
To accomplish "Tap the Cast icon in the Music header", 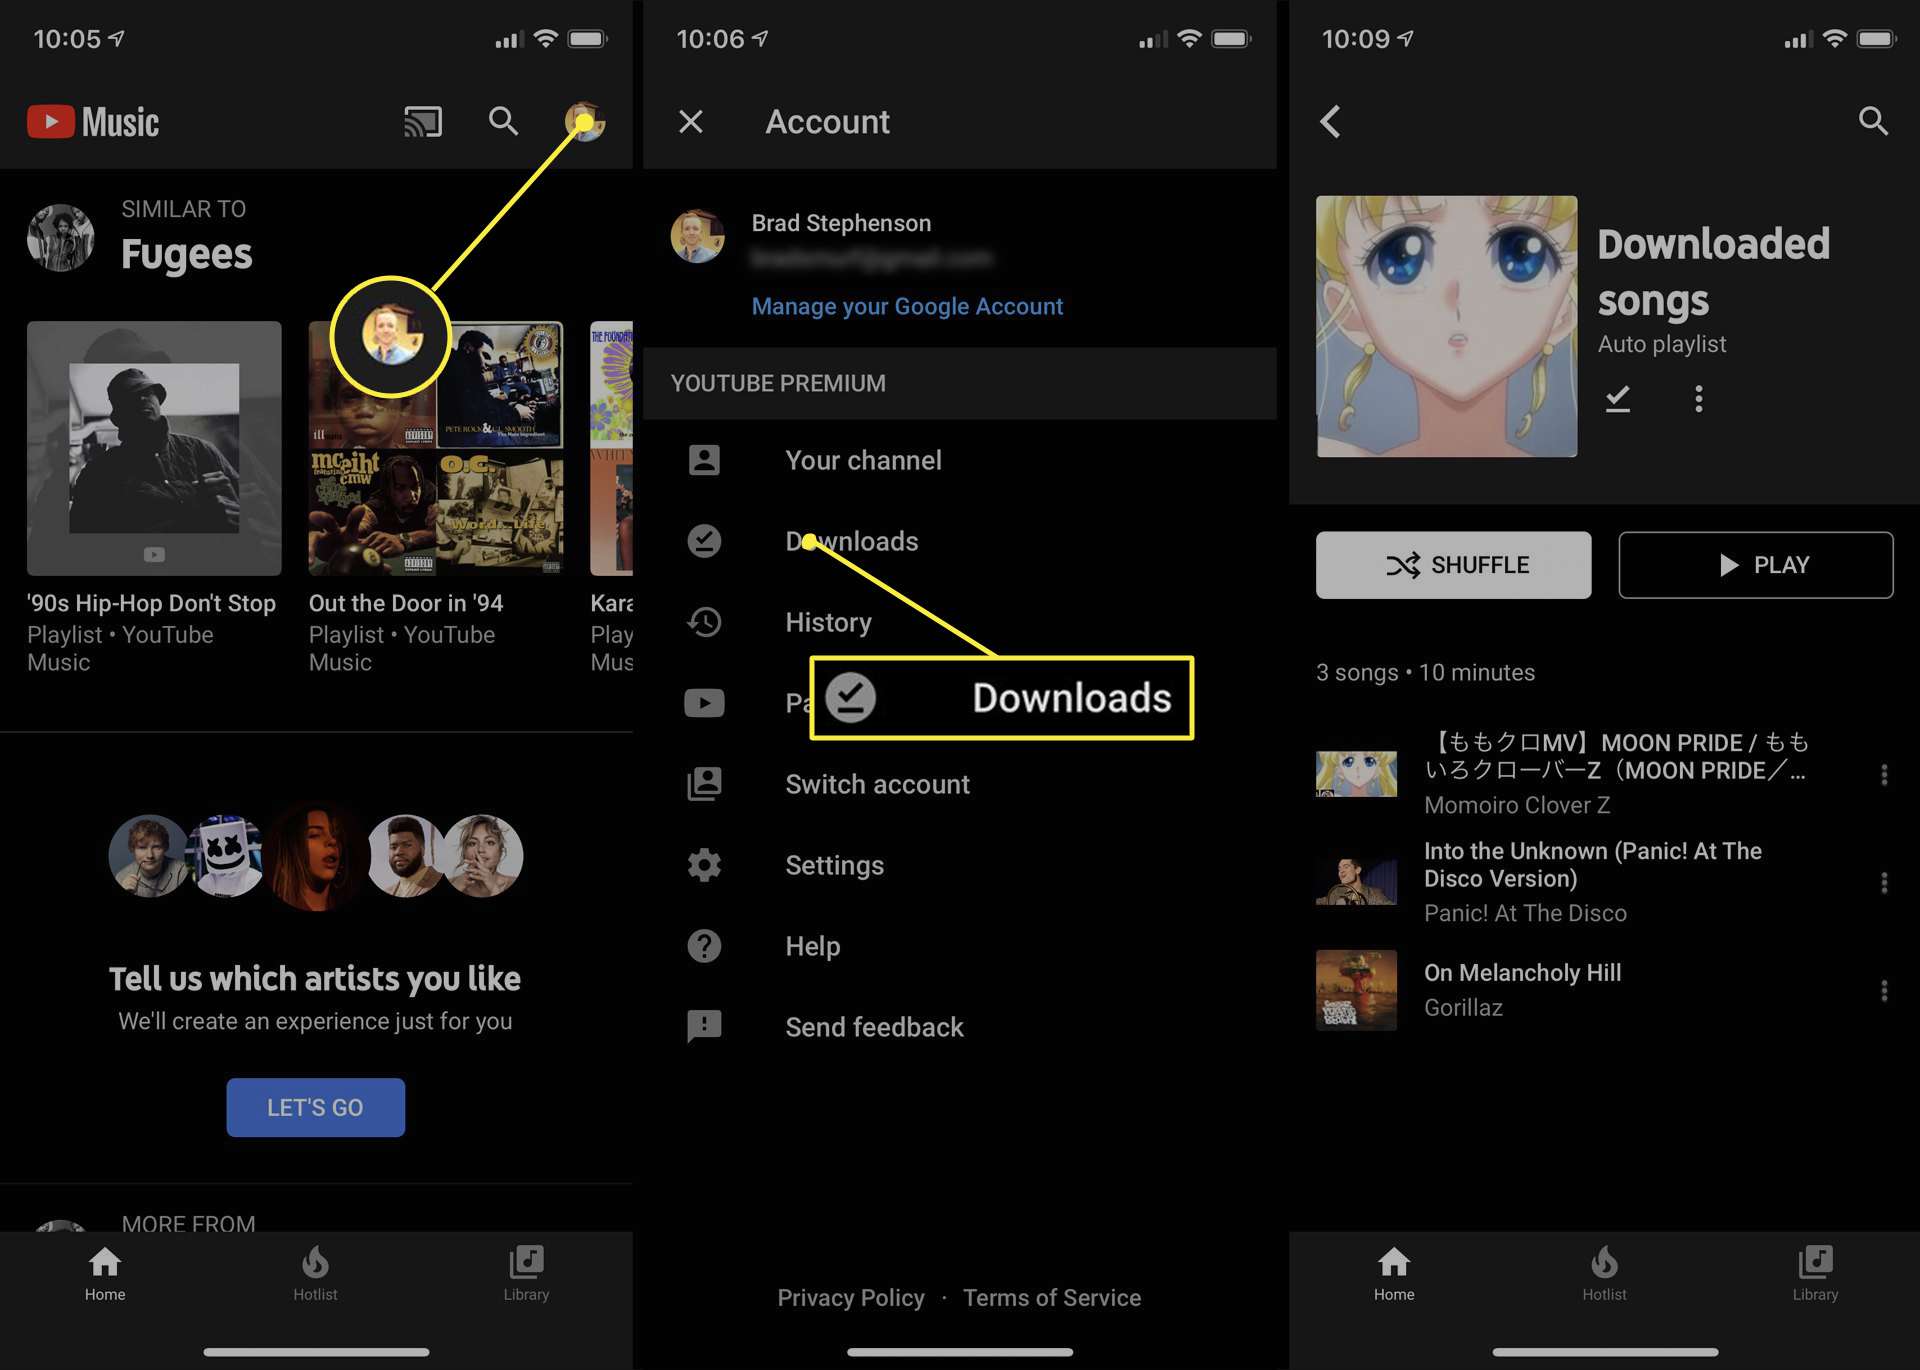I will coord(422,122).
